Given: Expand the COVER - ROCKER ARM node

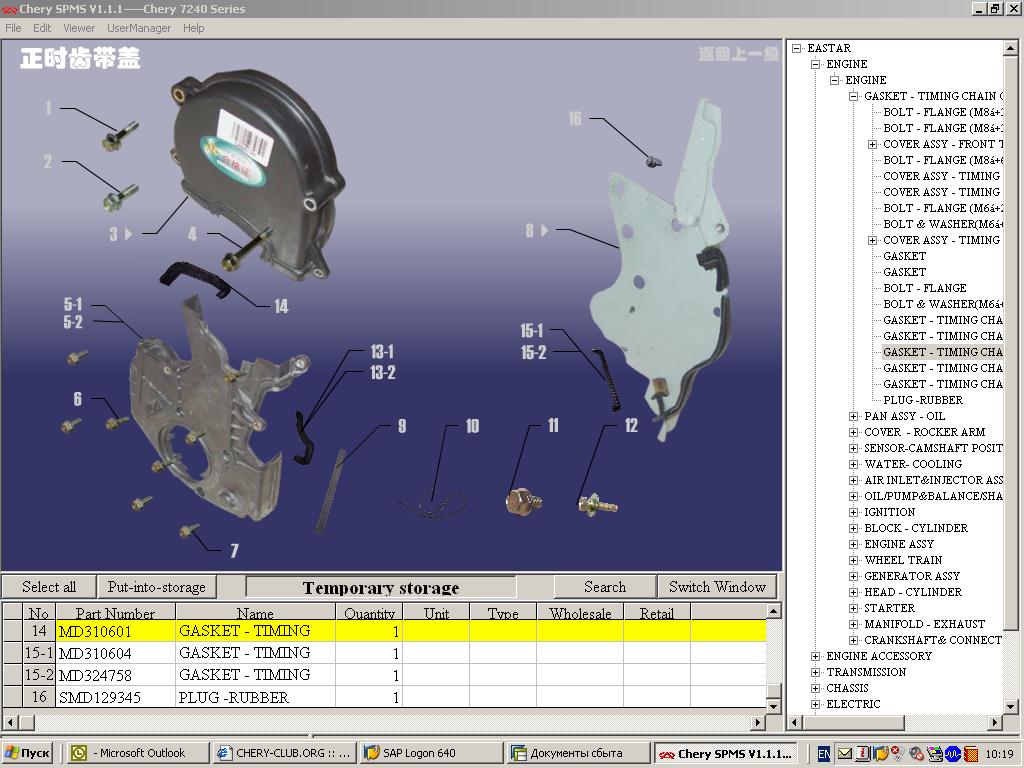Looking at the screenshot, I should point(854,432).
